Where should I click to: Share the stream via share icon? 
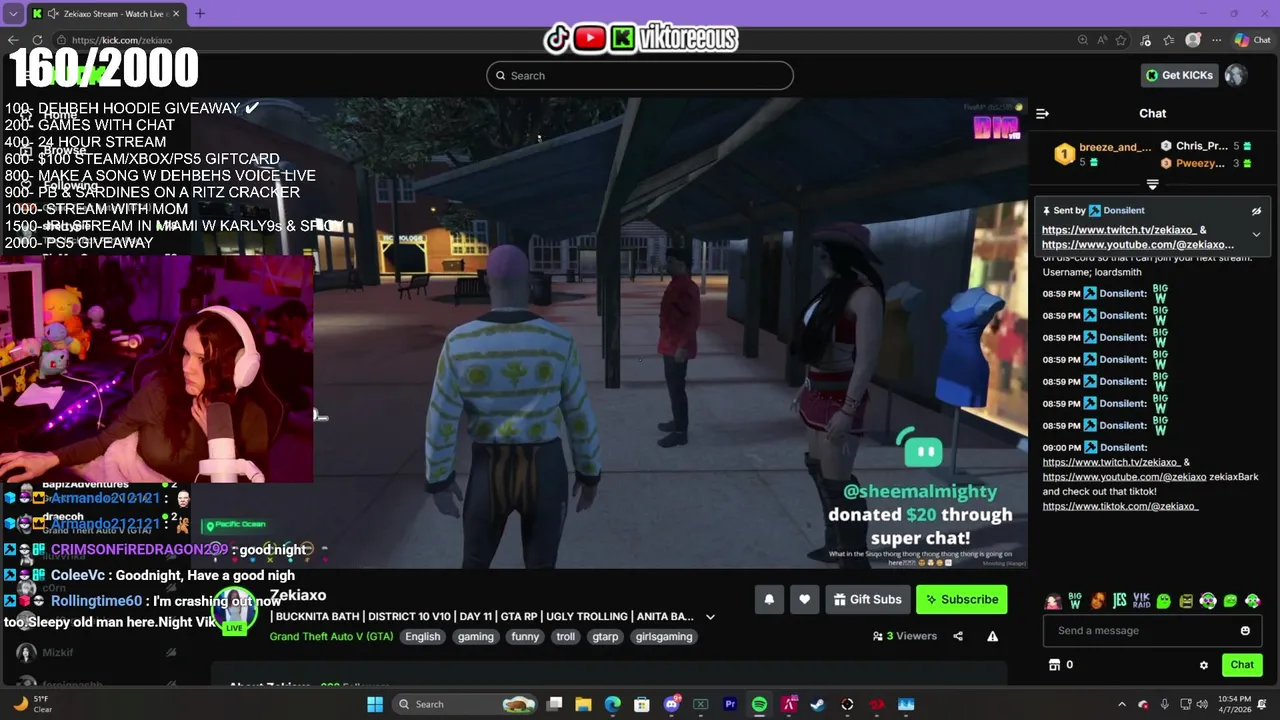click(x=958, y=636)
